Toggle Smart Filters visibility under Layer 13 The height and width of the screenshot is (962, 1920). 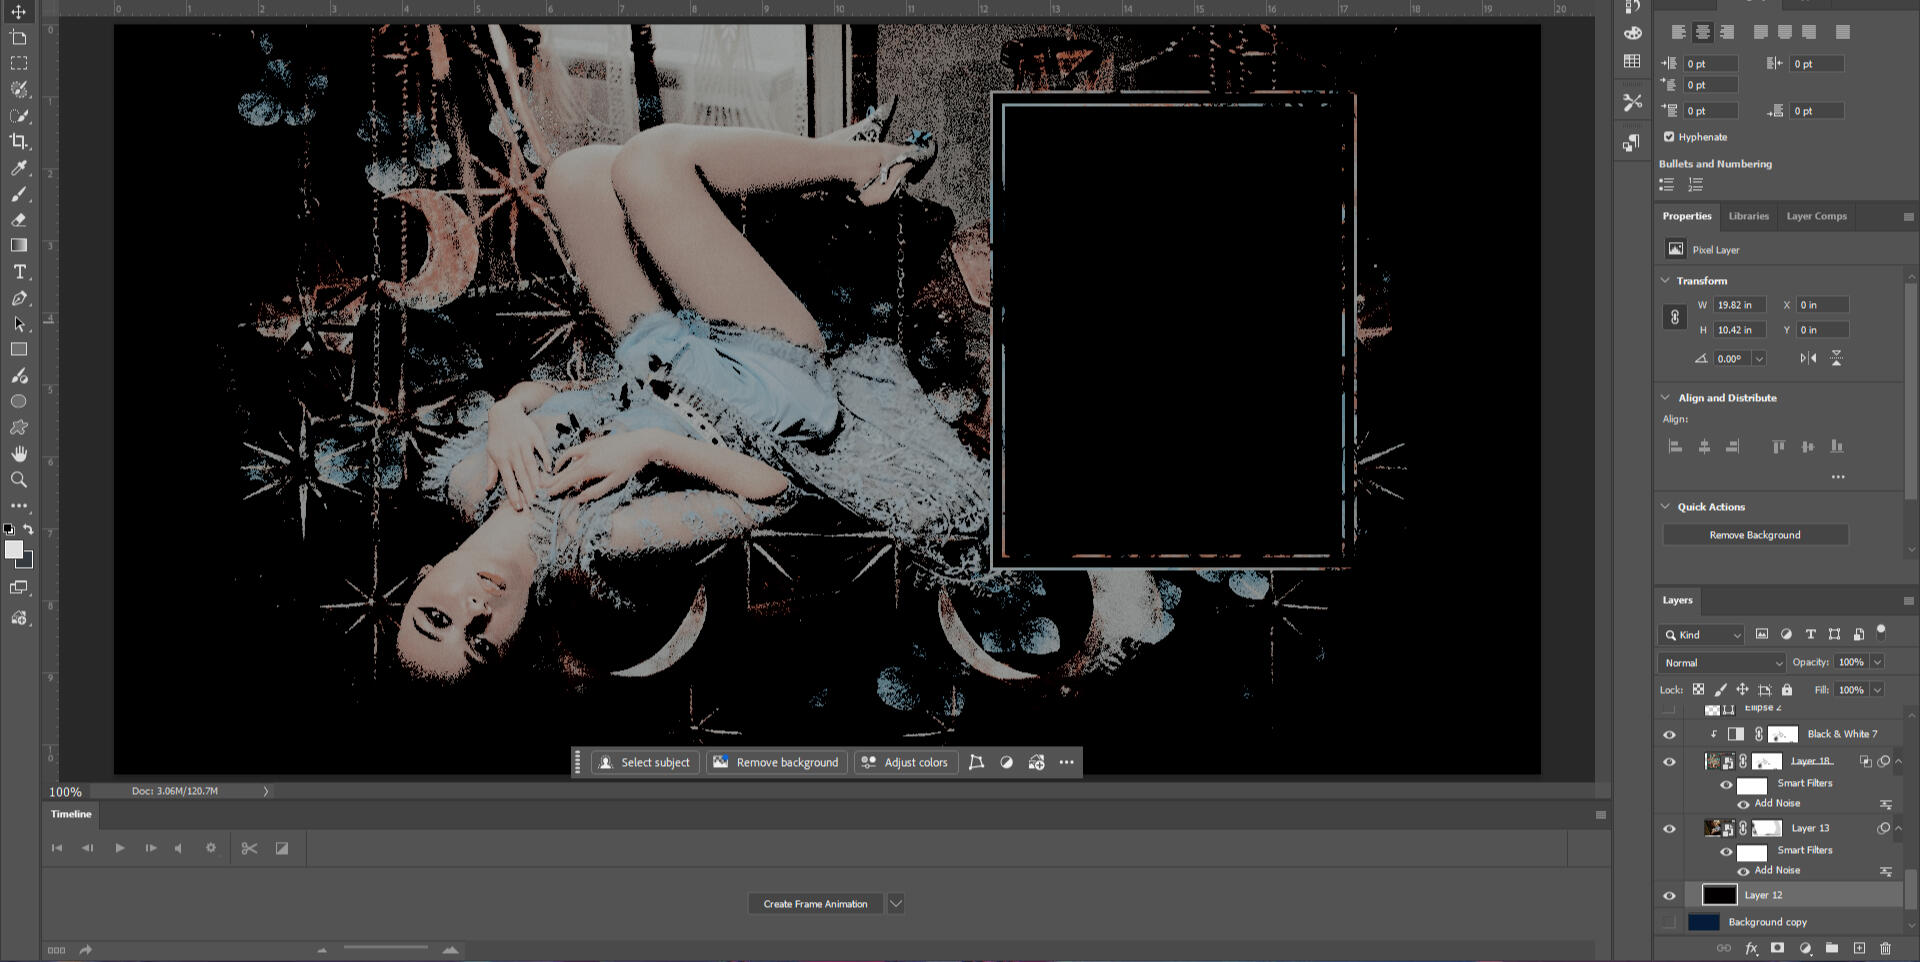1726,852
